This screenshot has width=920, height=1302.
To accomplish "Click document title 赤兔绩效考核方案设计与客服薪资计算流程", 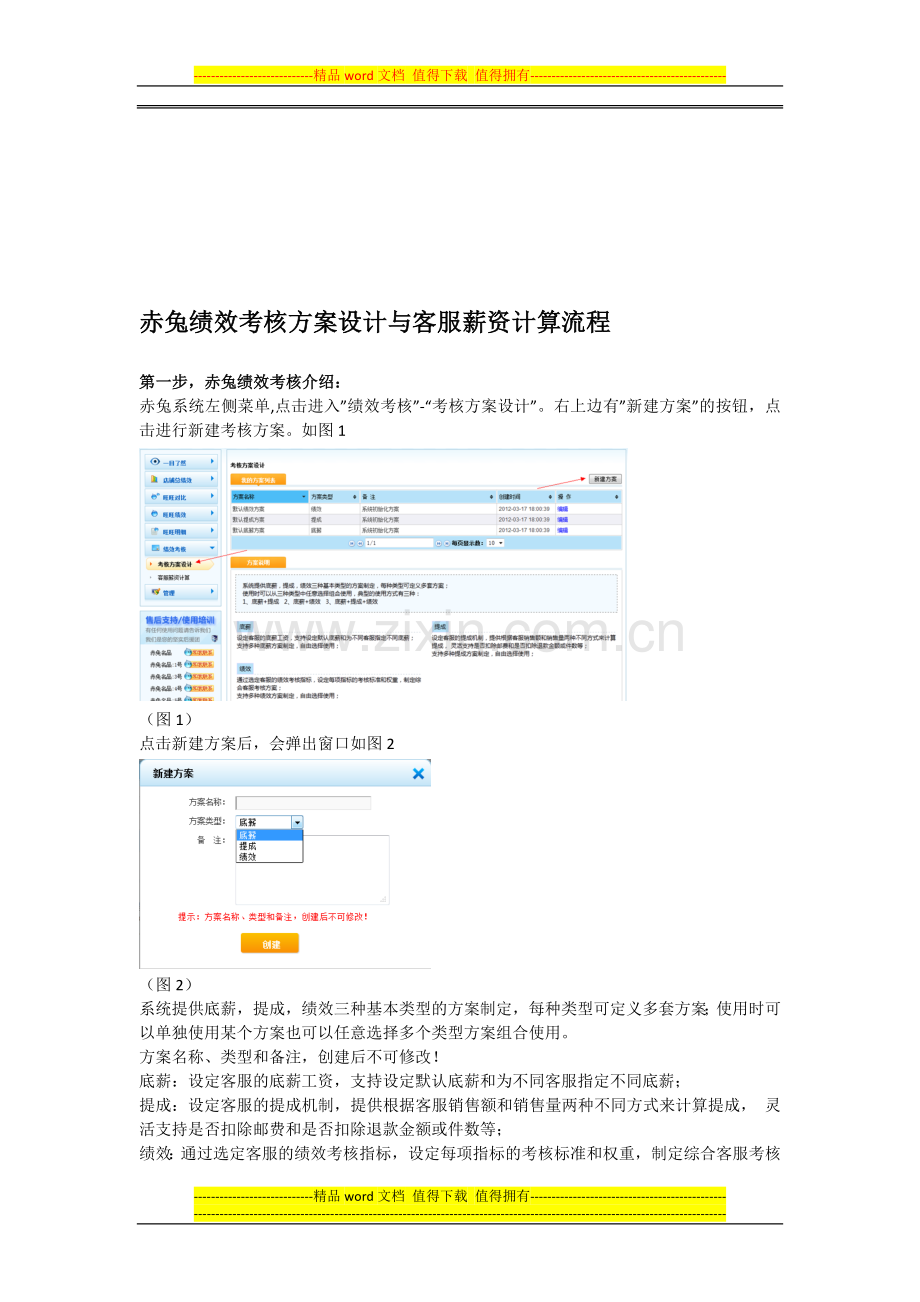I will [x=375, y=323].
